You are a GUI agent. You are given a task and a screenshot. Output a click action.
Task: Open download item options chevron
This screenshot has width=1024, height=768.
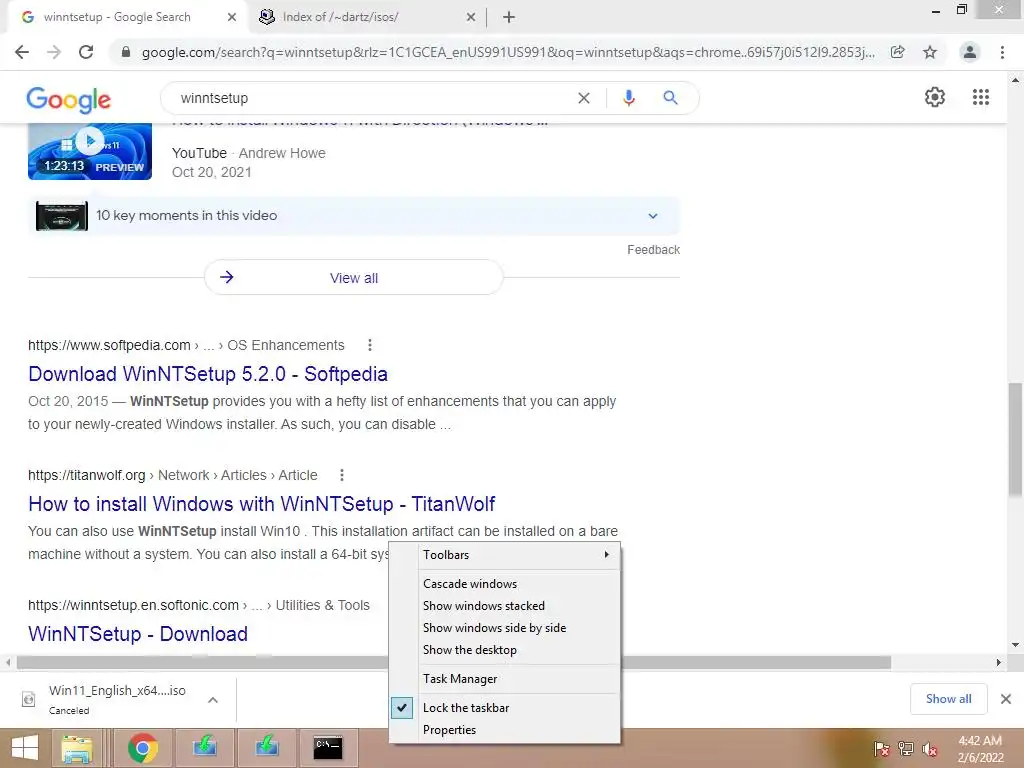coord(213,699)
